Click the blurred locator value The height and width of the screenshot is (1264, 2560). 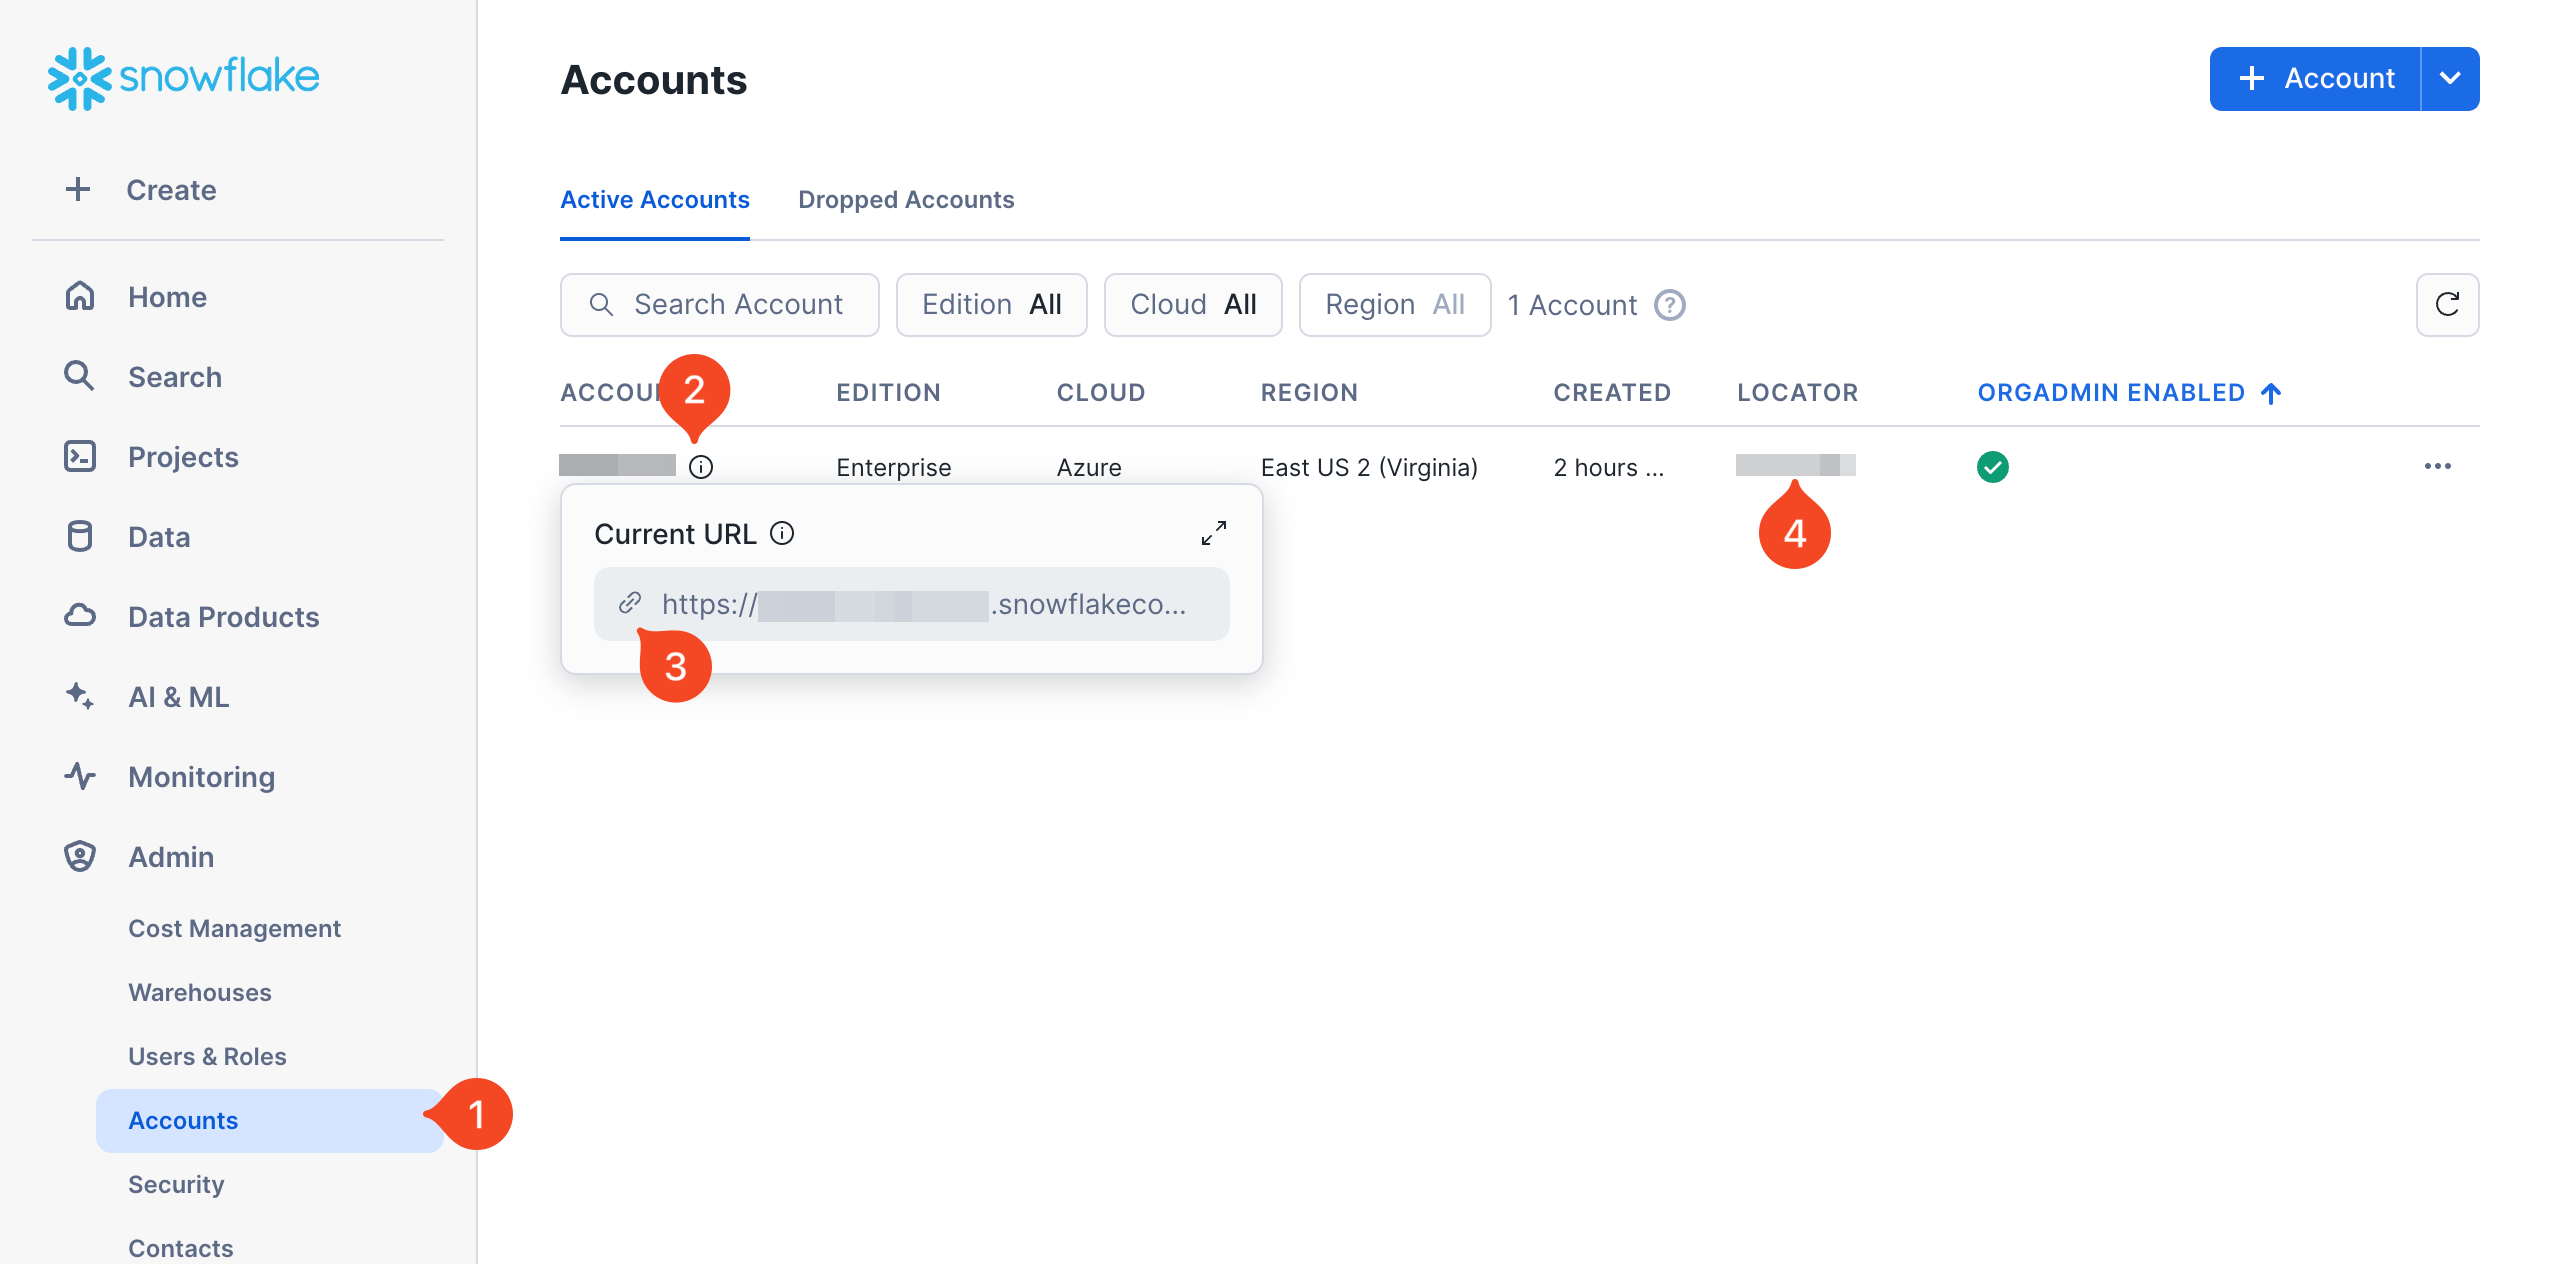(x=1796, y=465)
